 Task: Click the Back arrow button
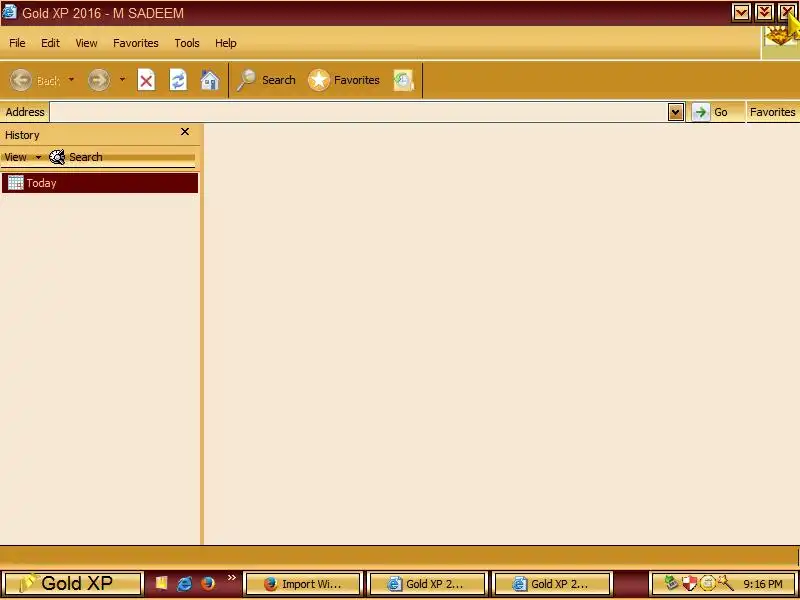click(21, 81)
